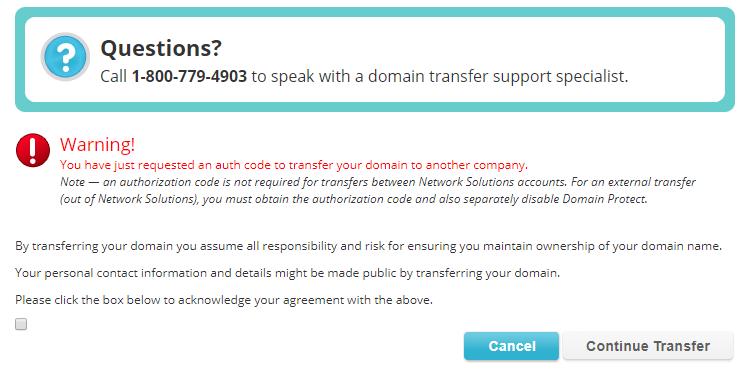Tick the agreement acknowledgment checkbox
The height and width of the screenshot is (382, 738).
coord(21,324)
